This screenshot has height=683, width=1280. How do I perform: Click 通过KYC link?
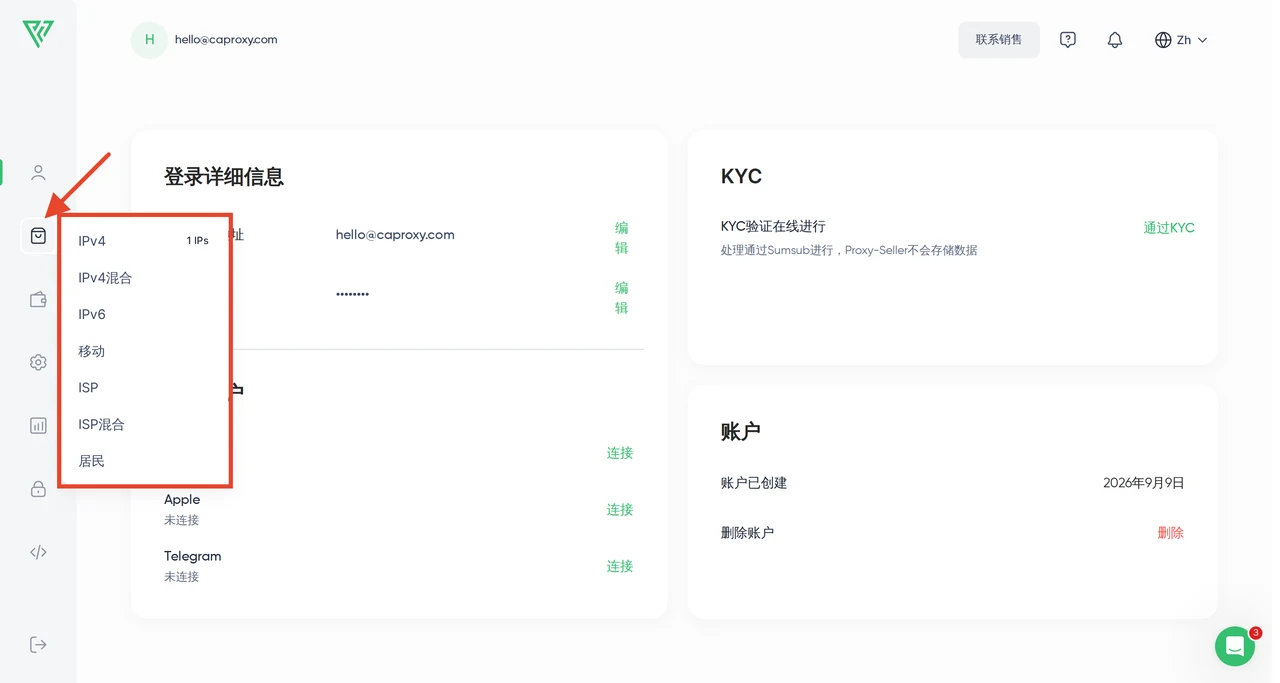(1169, 228)
